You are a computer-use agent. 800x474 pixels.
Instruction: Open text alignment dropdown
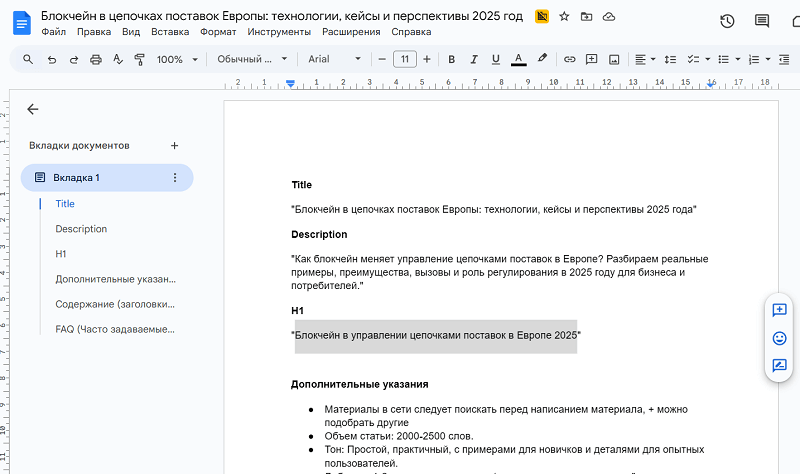(645, 59)
